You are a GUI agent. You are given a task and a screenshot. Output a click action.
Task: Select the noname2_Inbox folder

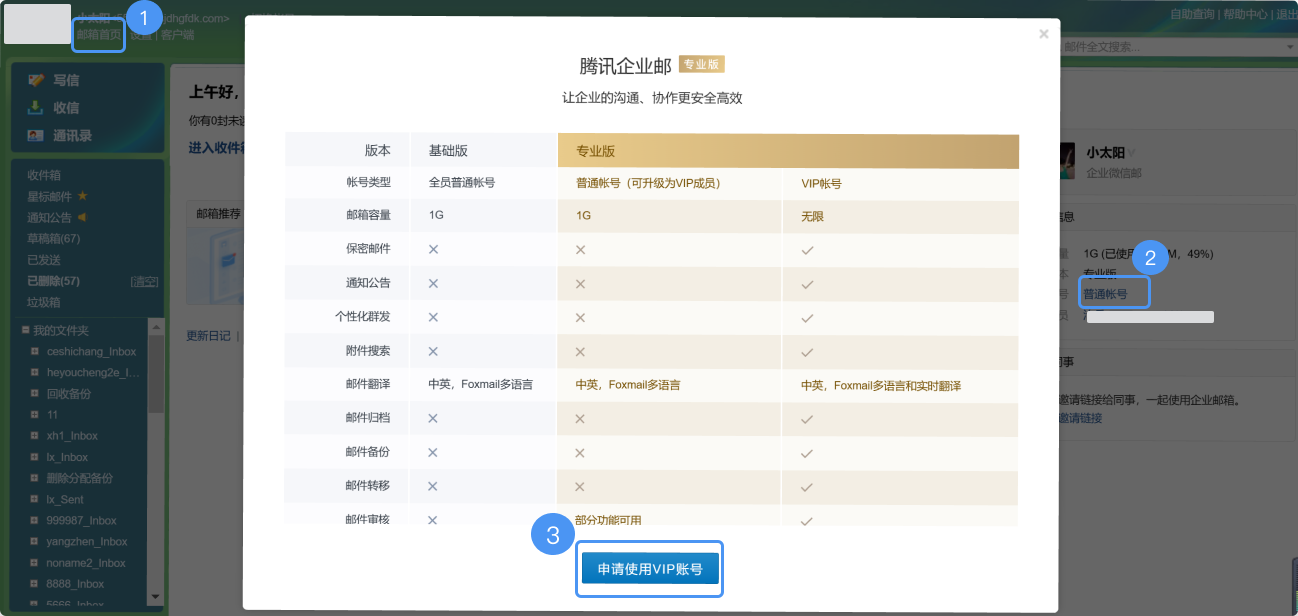point(86,563)
